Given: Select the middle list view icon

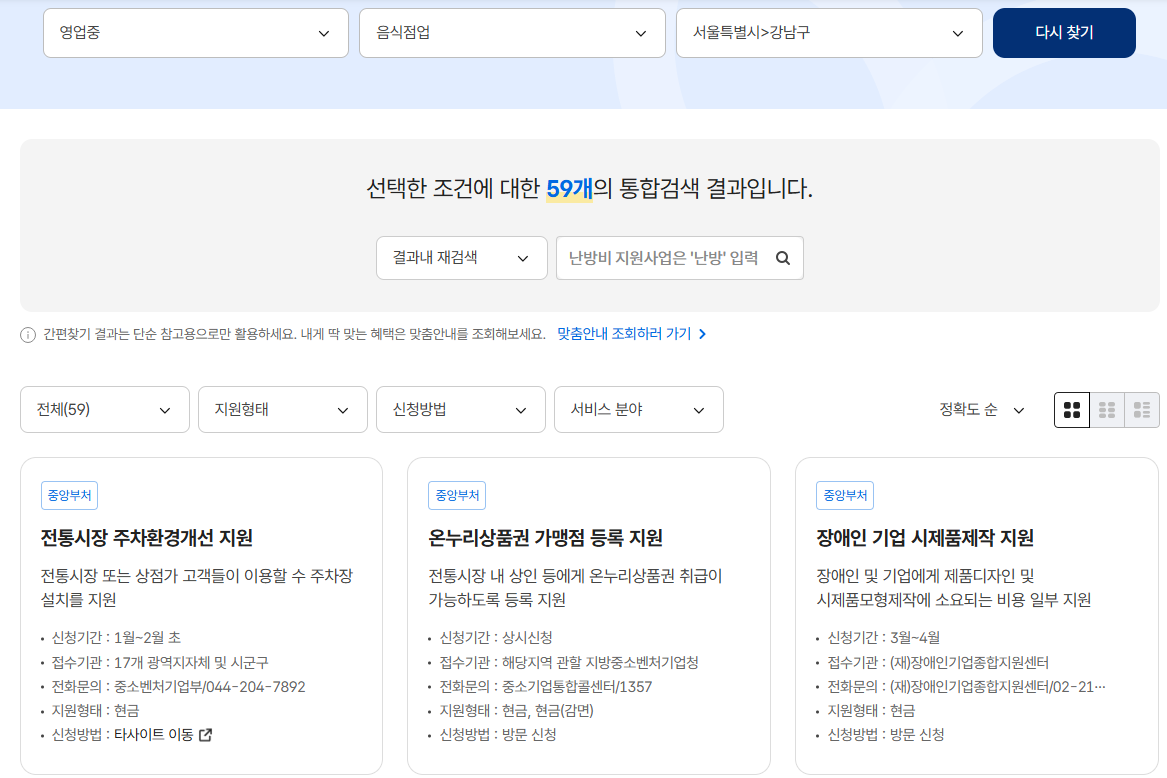Looking at the screenshot, I should (1107, 409).
